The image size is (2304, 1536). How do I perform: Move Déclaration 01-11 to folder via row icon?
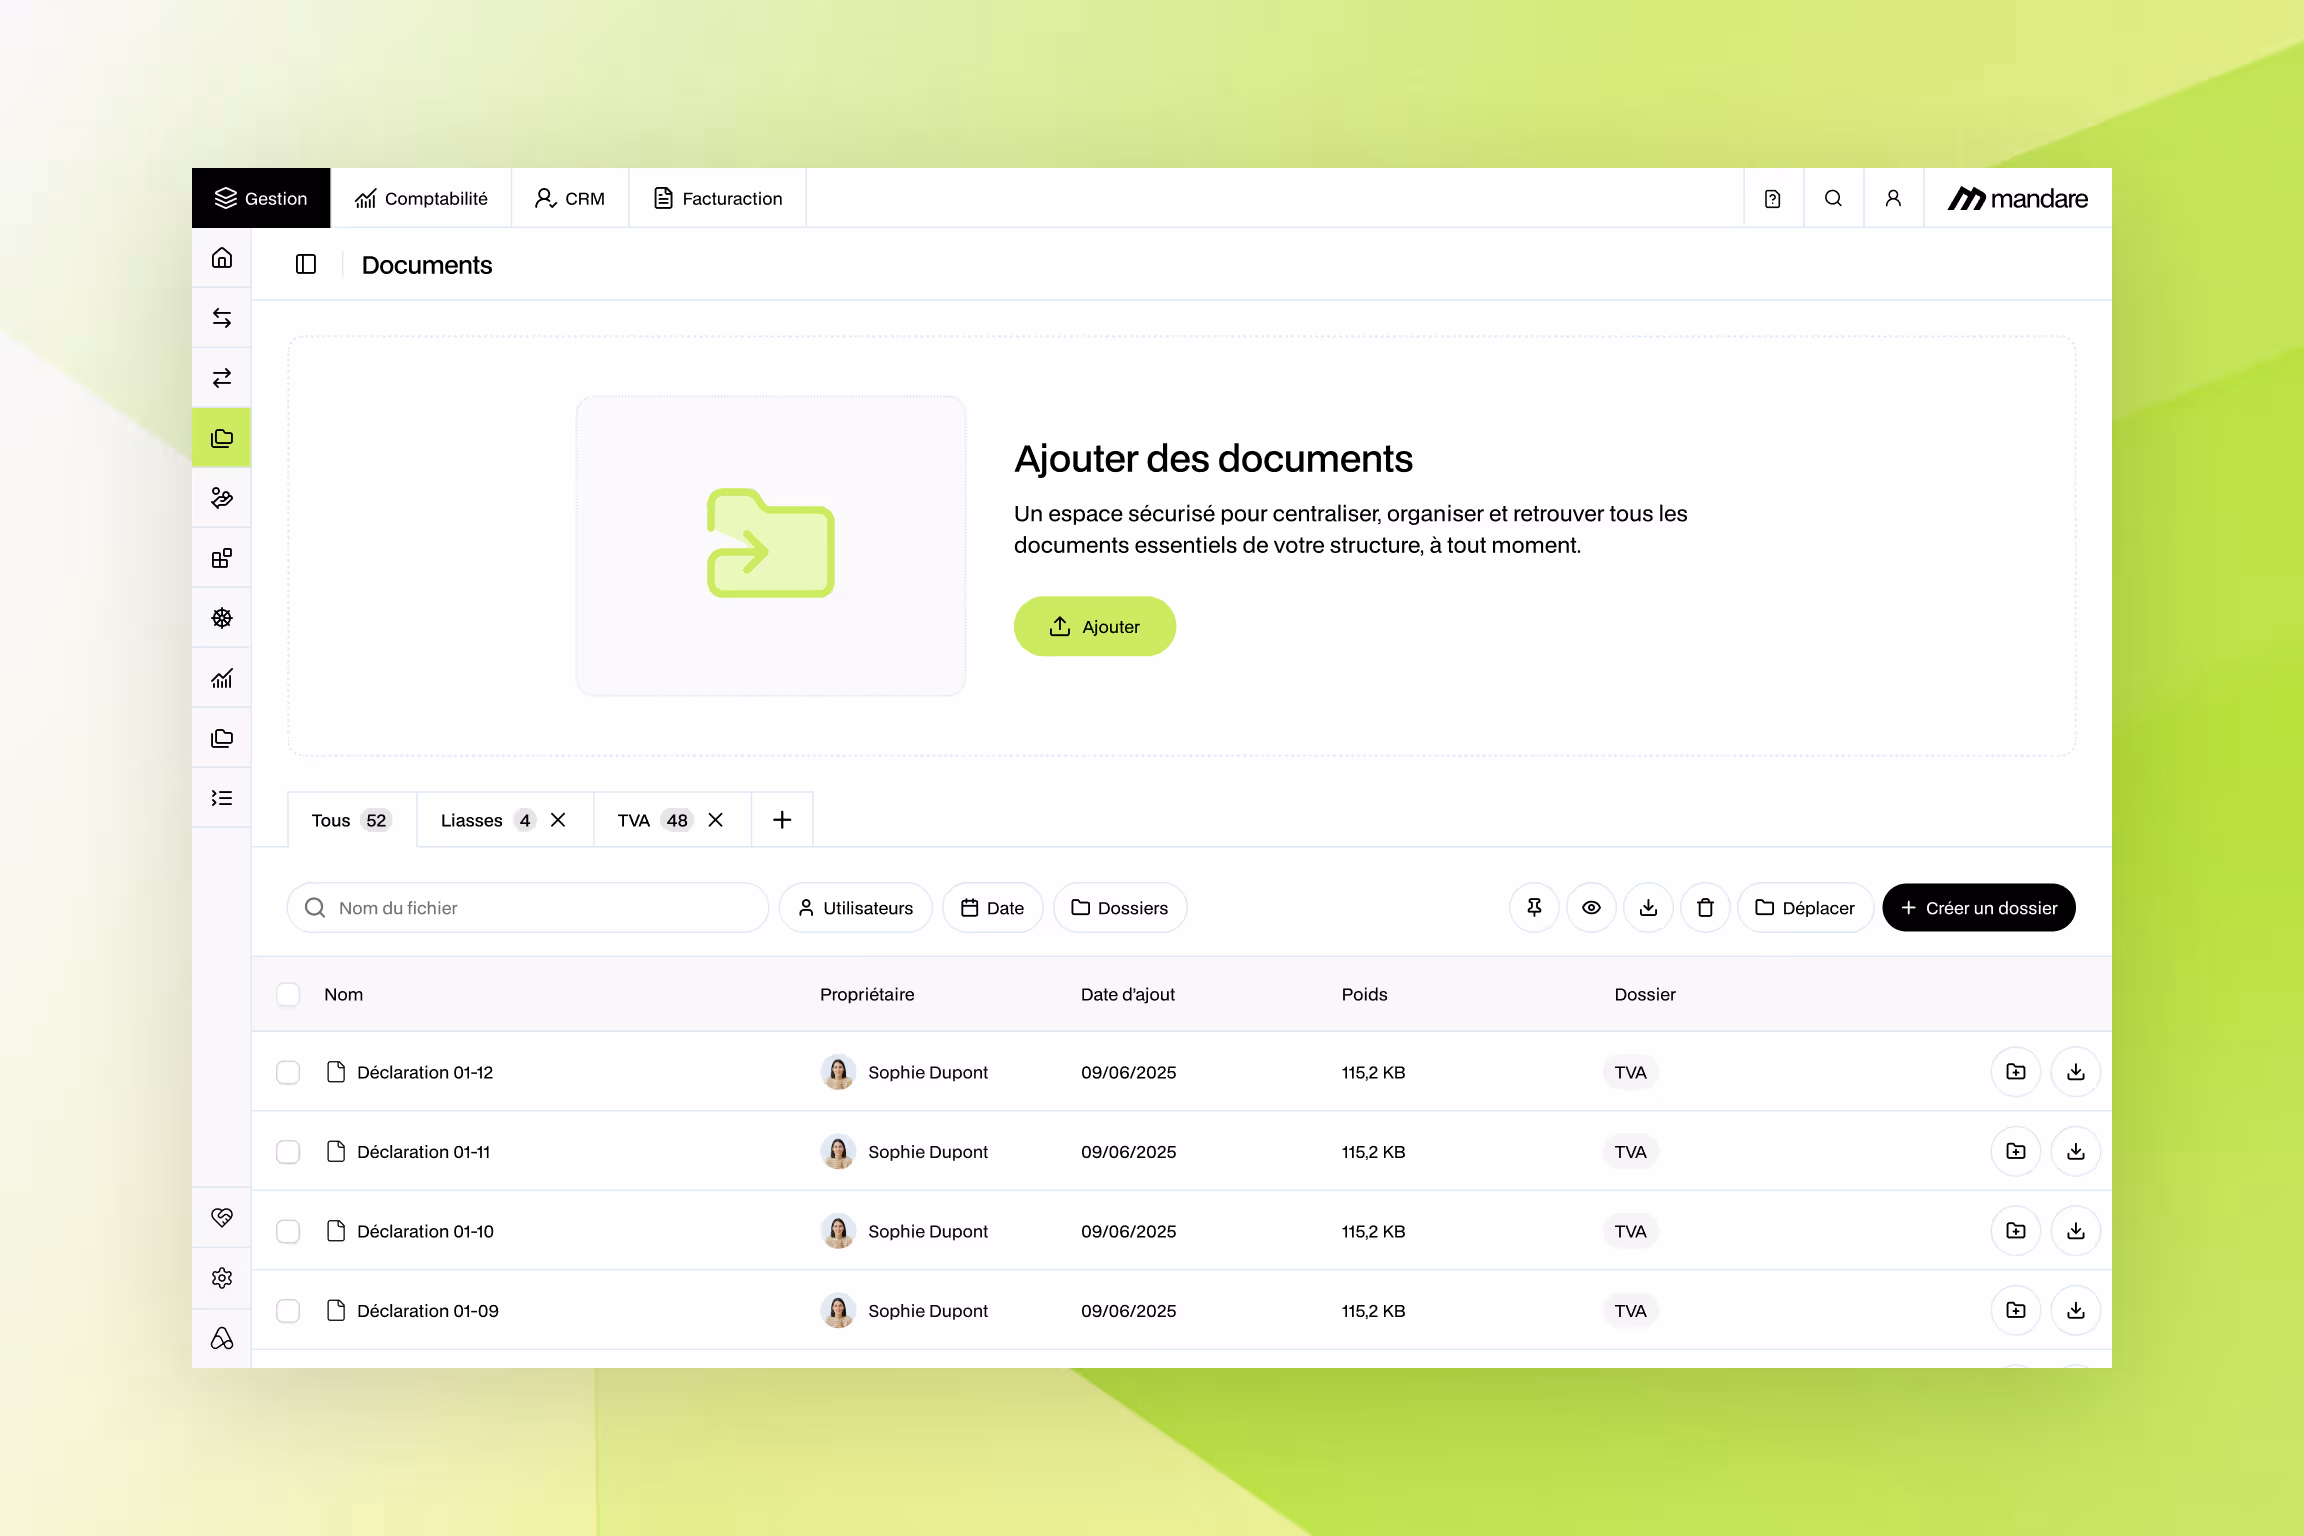2016,1151
